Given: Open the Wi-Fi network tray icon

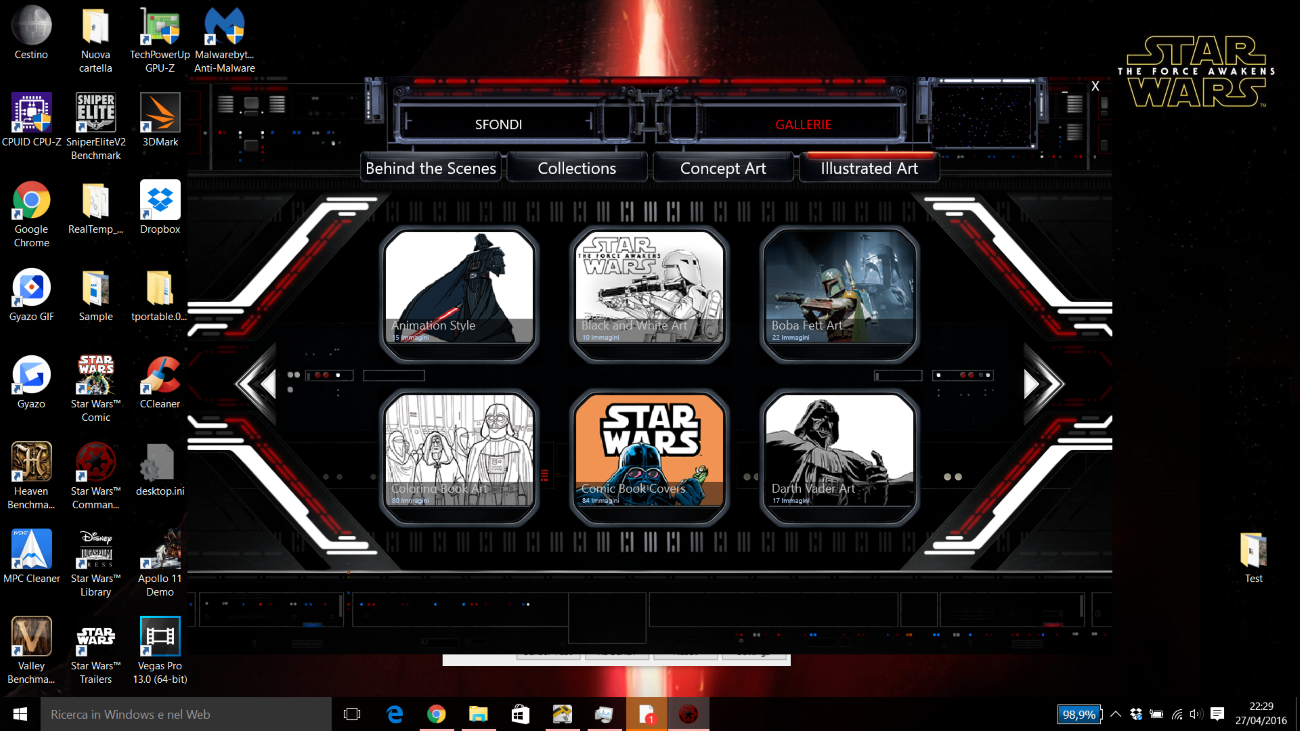Looking at the screenshot, I should [1176, 714].
